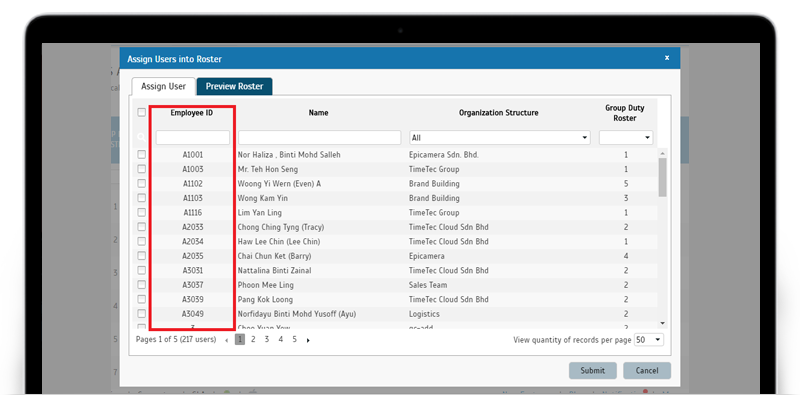Screen dimensions: 800x395
Task: Select checkbox for Wong Kam Yin row
Action: pyautogui.click(x=141, y=198)
